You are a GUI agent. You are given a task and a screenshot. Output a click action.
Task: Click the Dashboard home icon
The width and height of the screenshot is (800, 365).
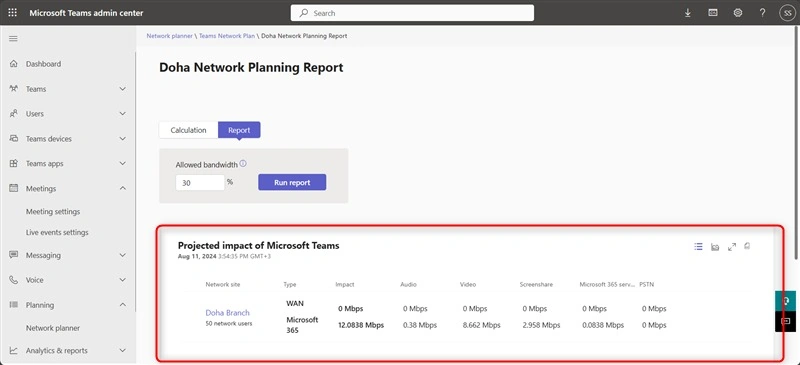tap(14, 64)
